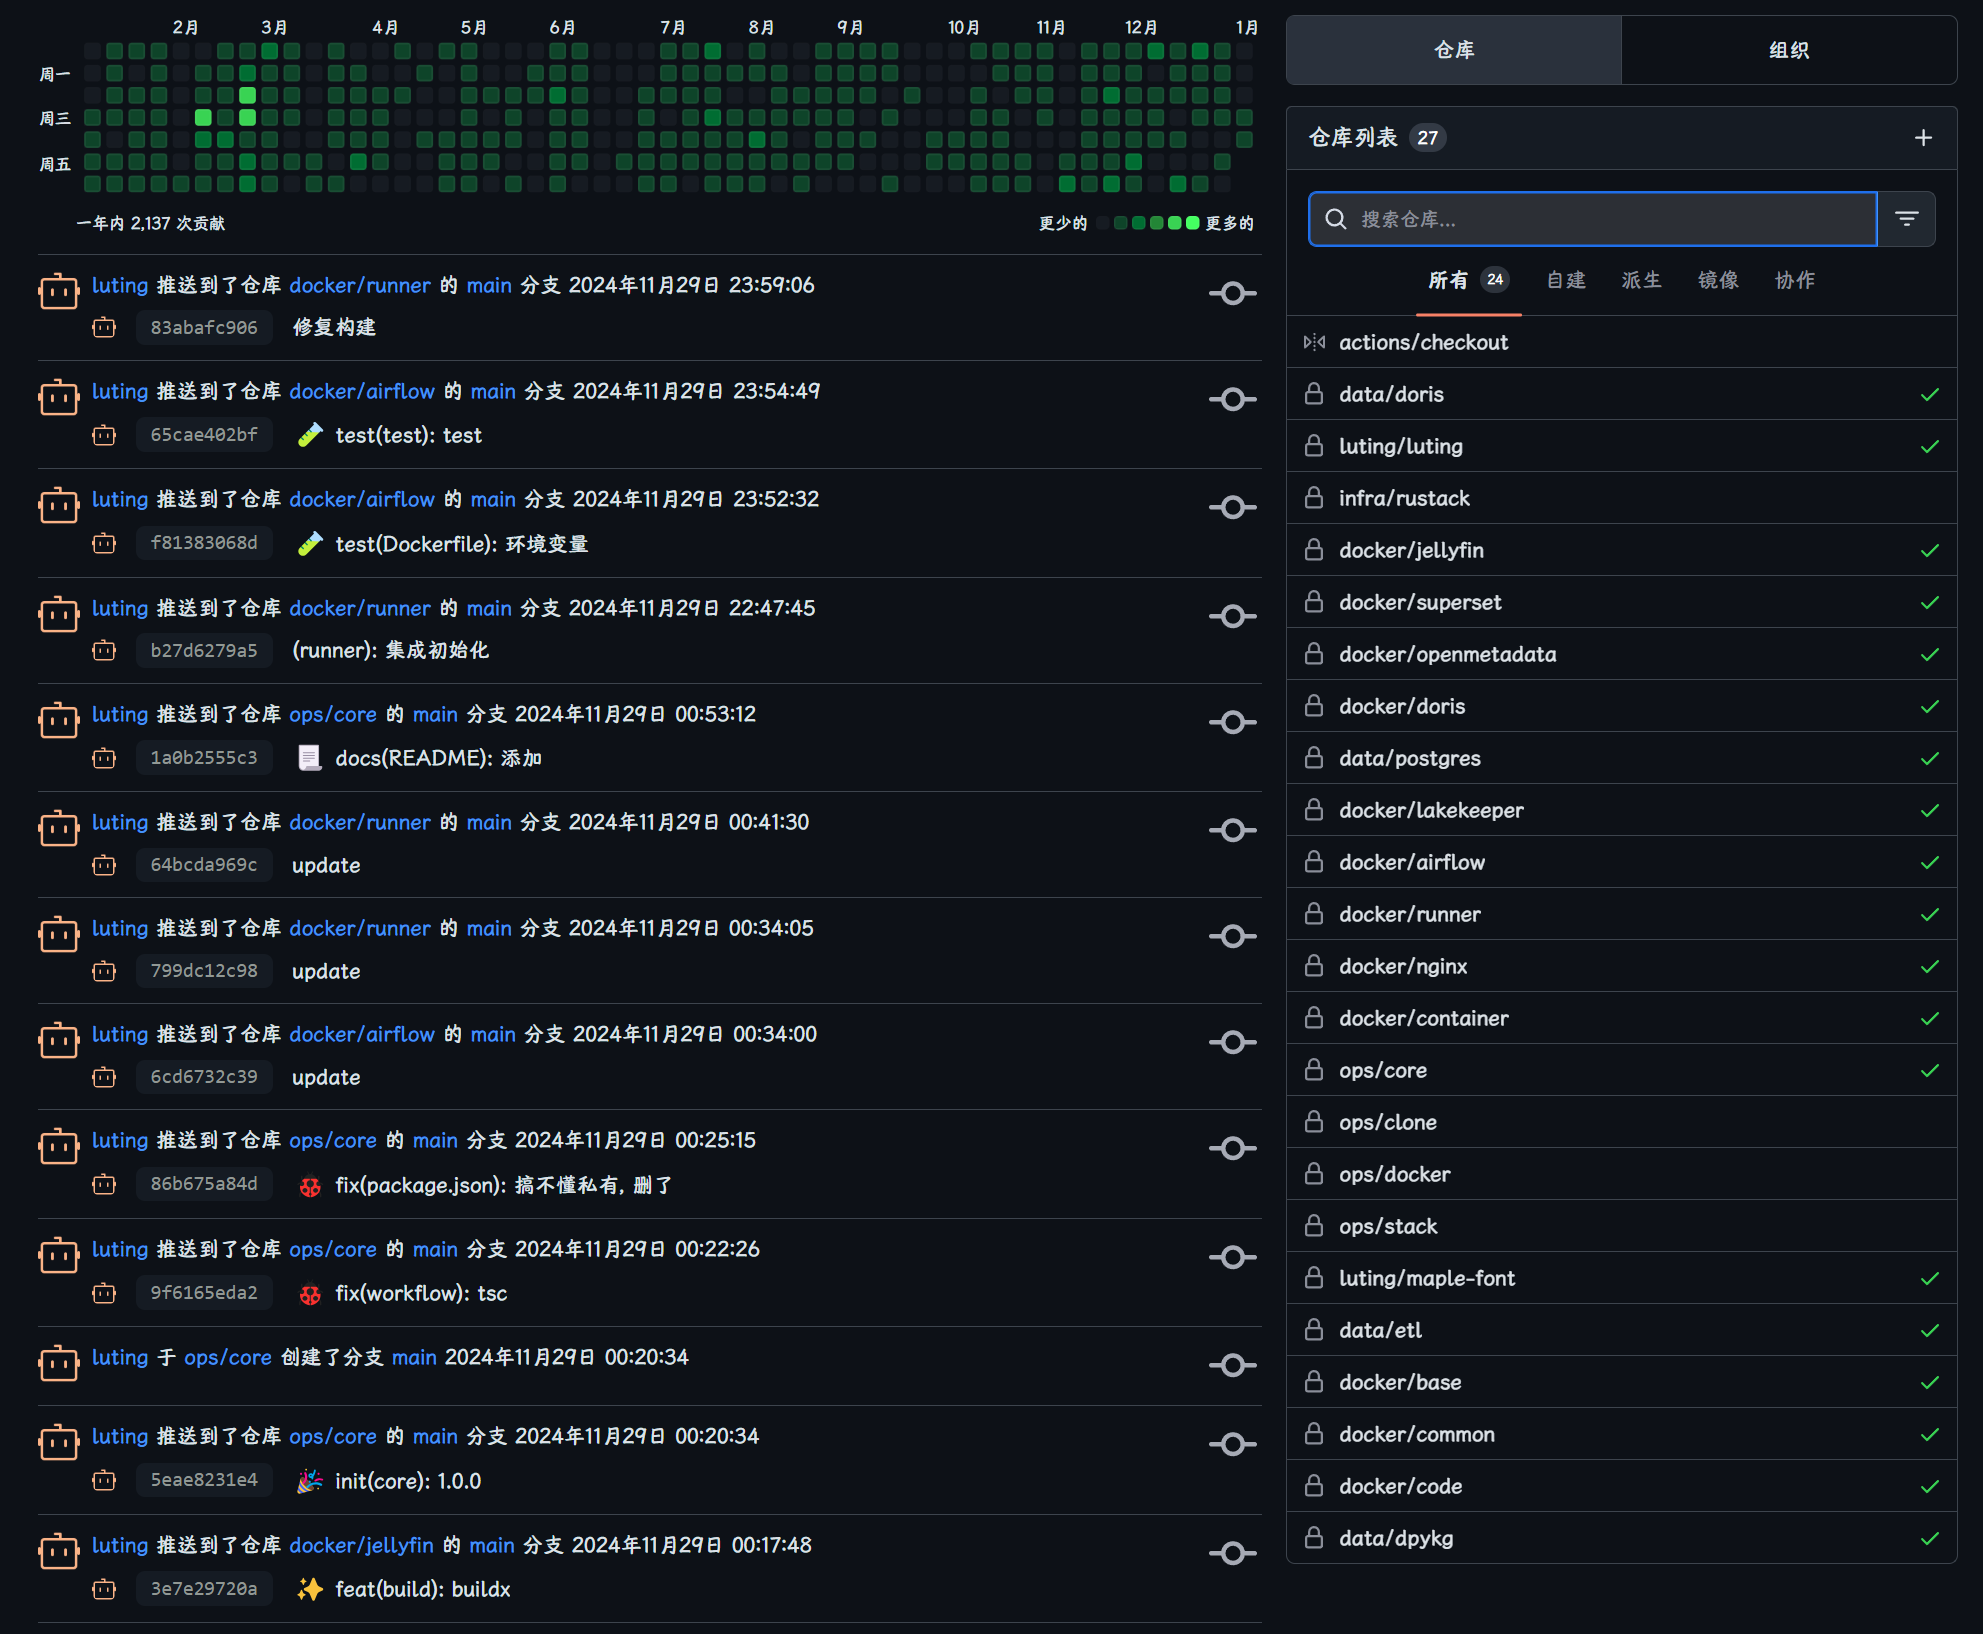This screenshot has width=1983, height=1634.
Task: Click lock icon beside docker/jellyfin repository
Action: tap(1314, 550)
